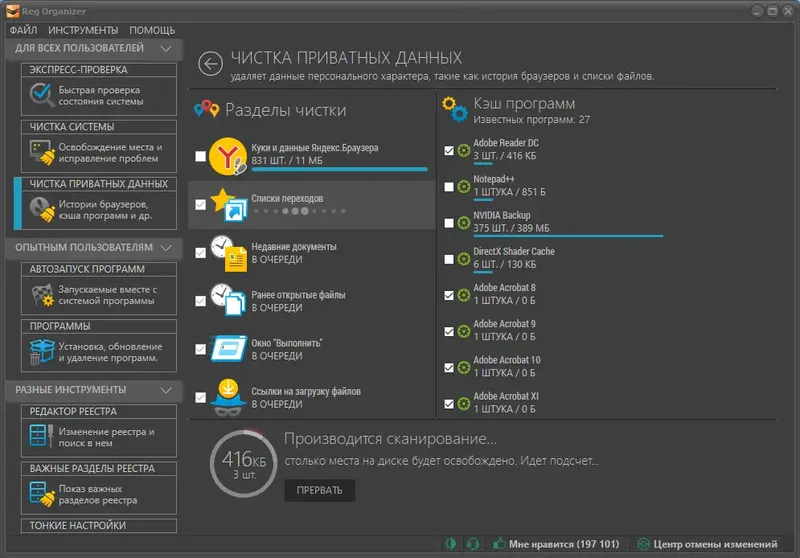Click the gear icon next to Notepad++

[463, 187]
